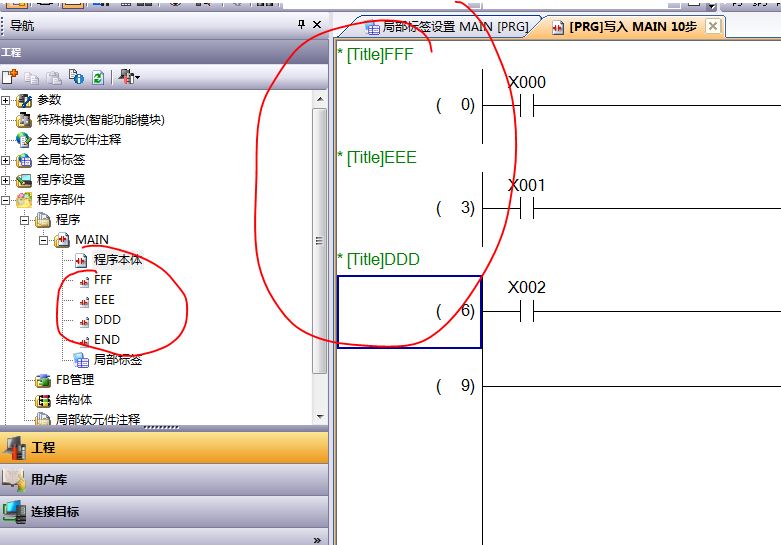Open 程序本体 under MAIN

coord(116,260)
